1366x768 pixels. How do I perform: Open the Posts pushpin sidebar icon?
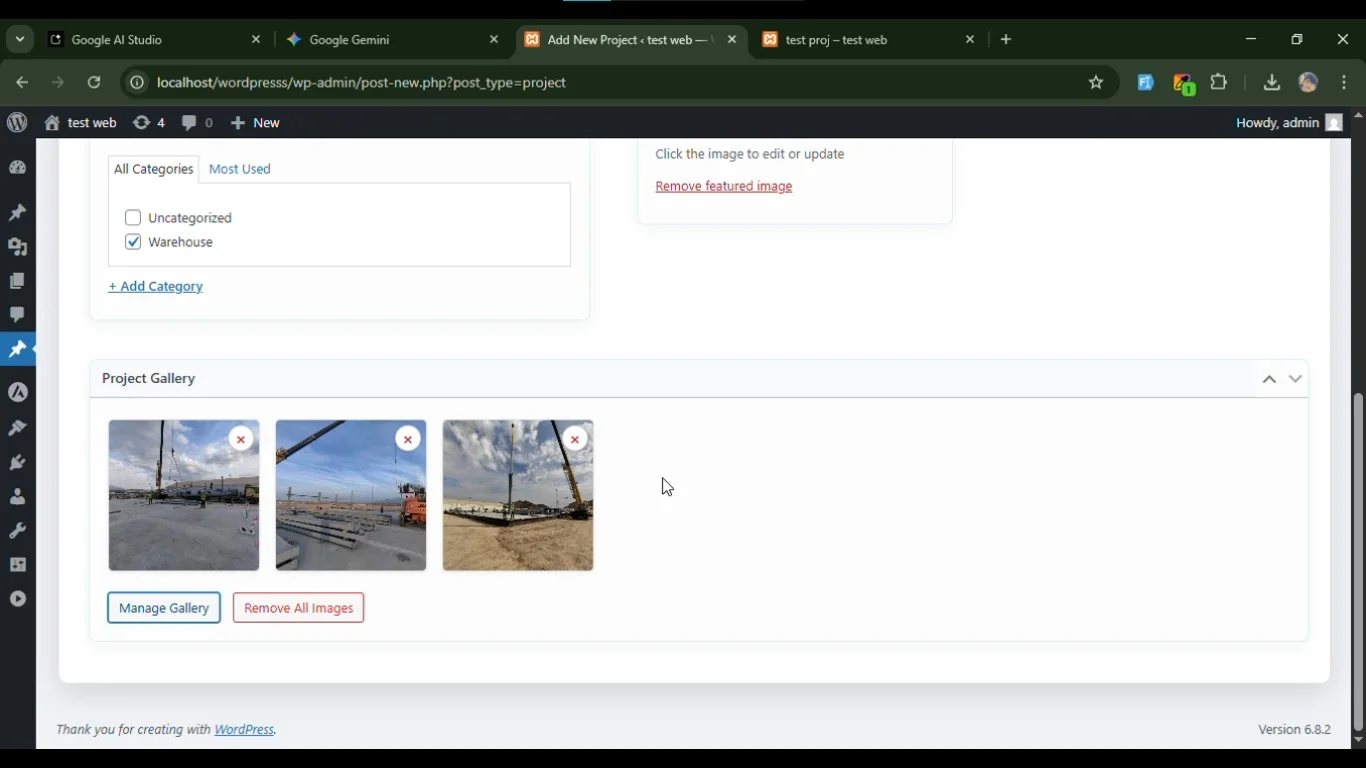(18, 213)
